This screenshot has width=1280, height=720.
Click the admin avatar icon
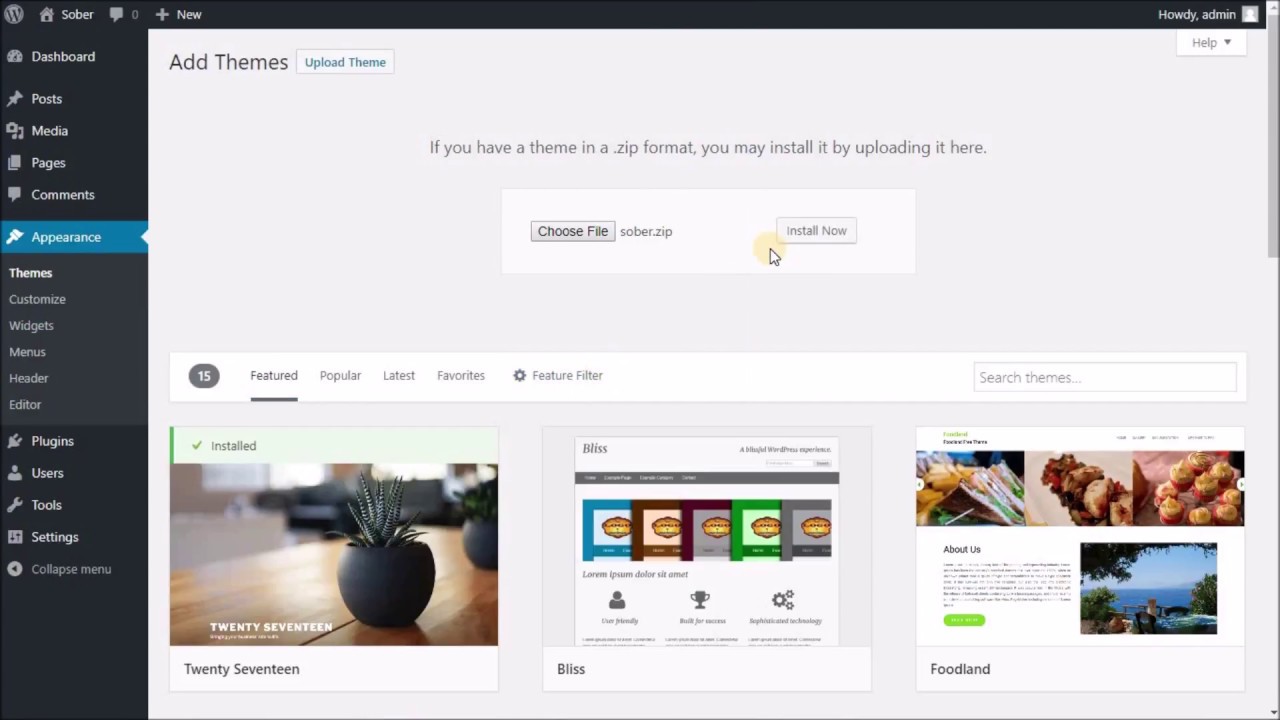click(x=1250, y=14)
